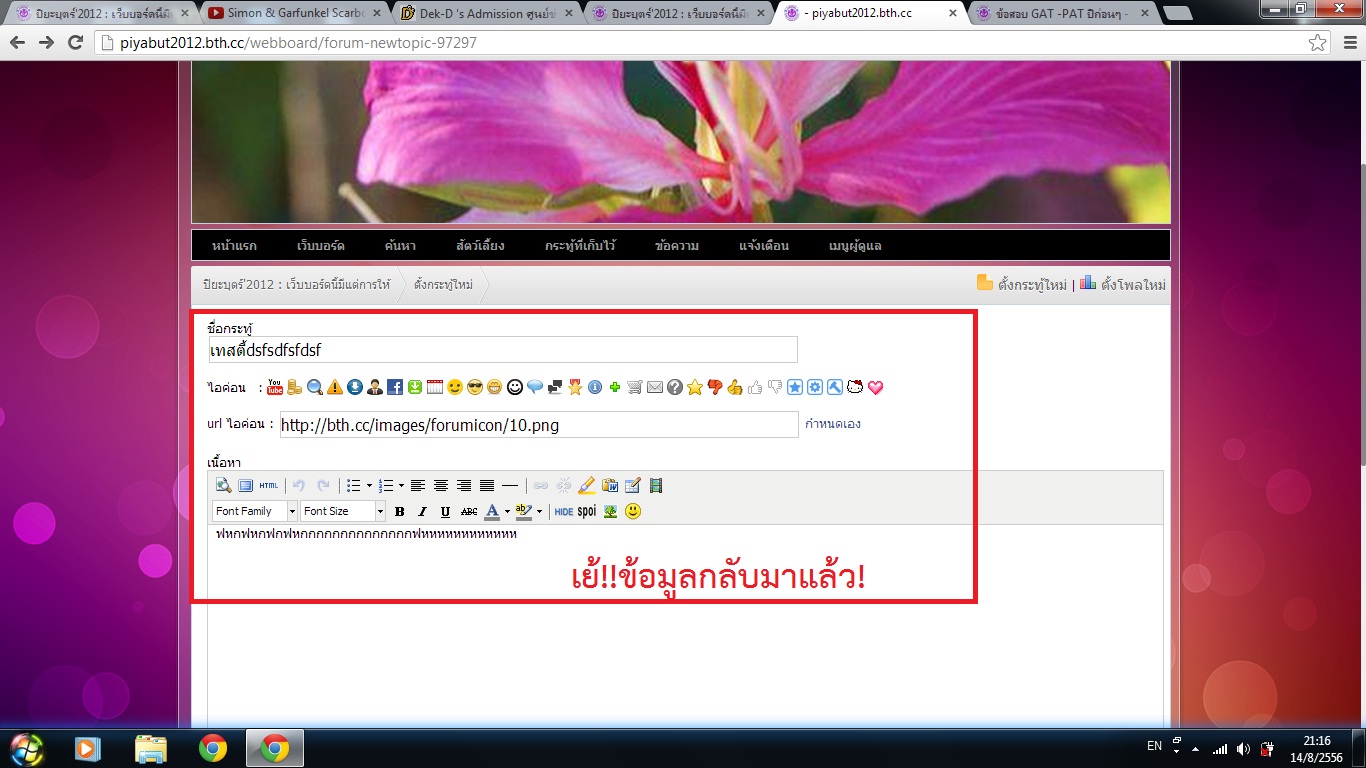Open Windows Explorer from the taskbar
1366x768 pixels.
point(150,748)
